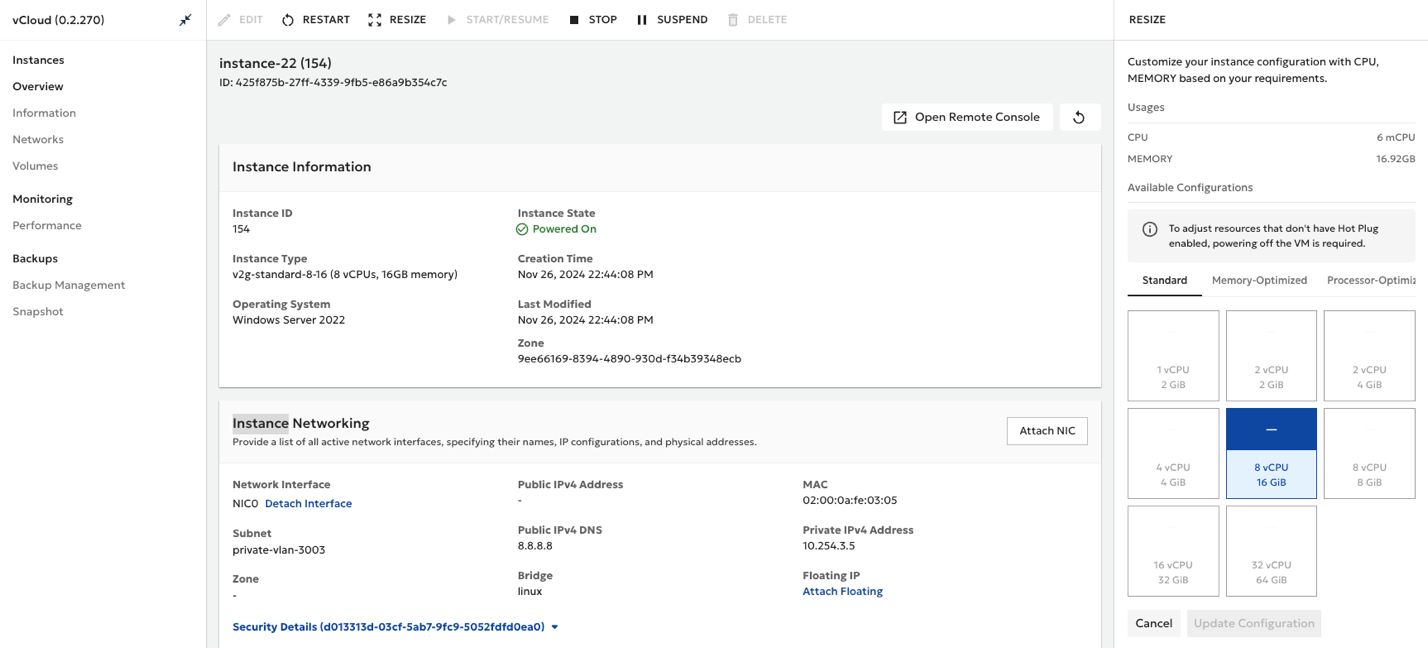Click the Detach Interface link for NIC0
1428x648 pixels.
coord(308,504)
